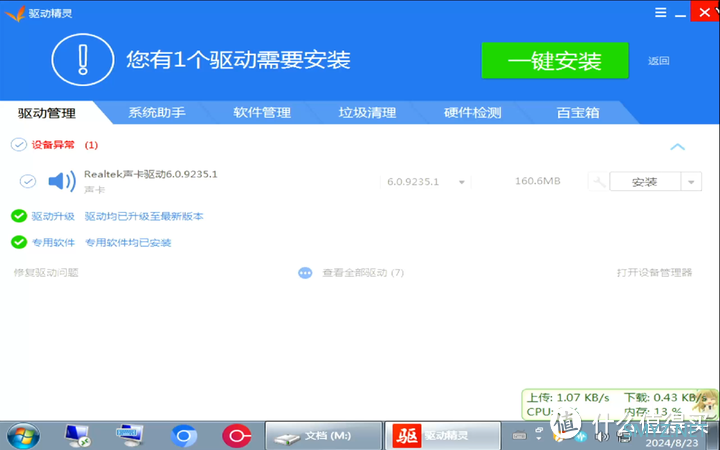Click 安装 for the Realtek driver
720x450 pixels.
pos(645,182)
